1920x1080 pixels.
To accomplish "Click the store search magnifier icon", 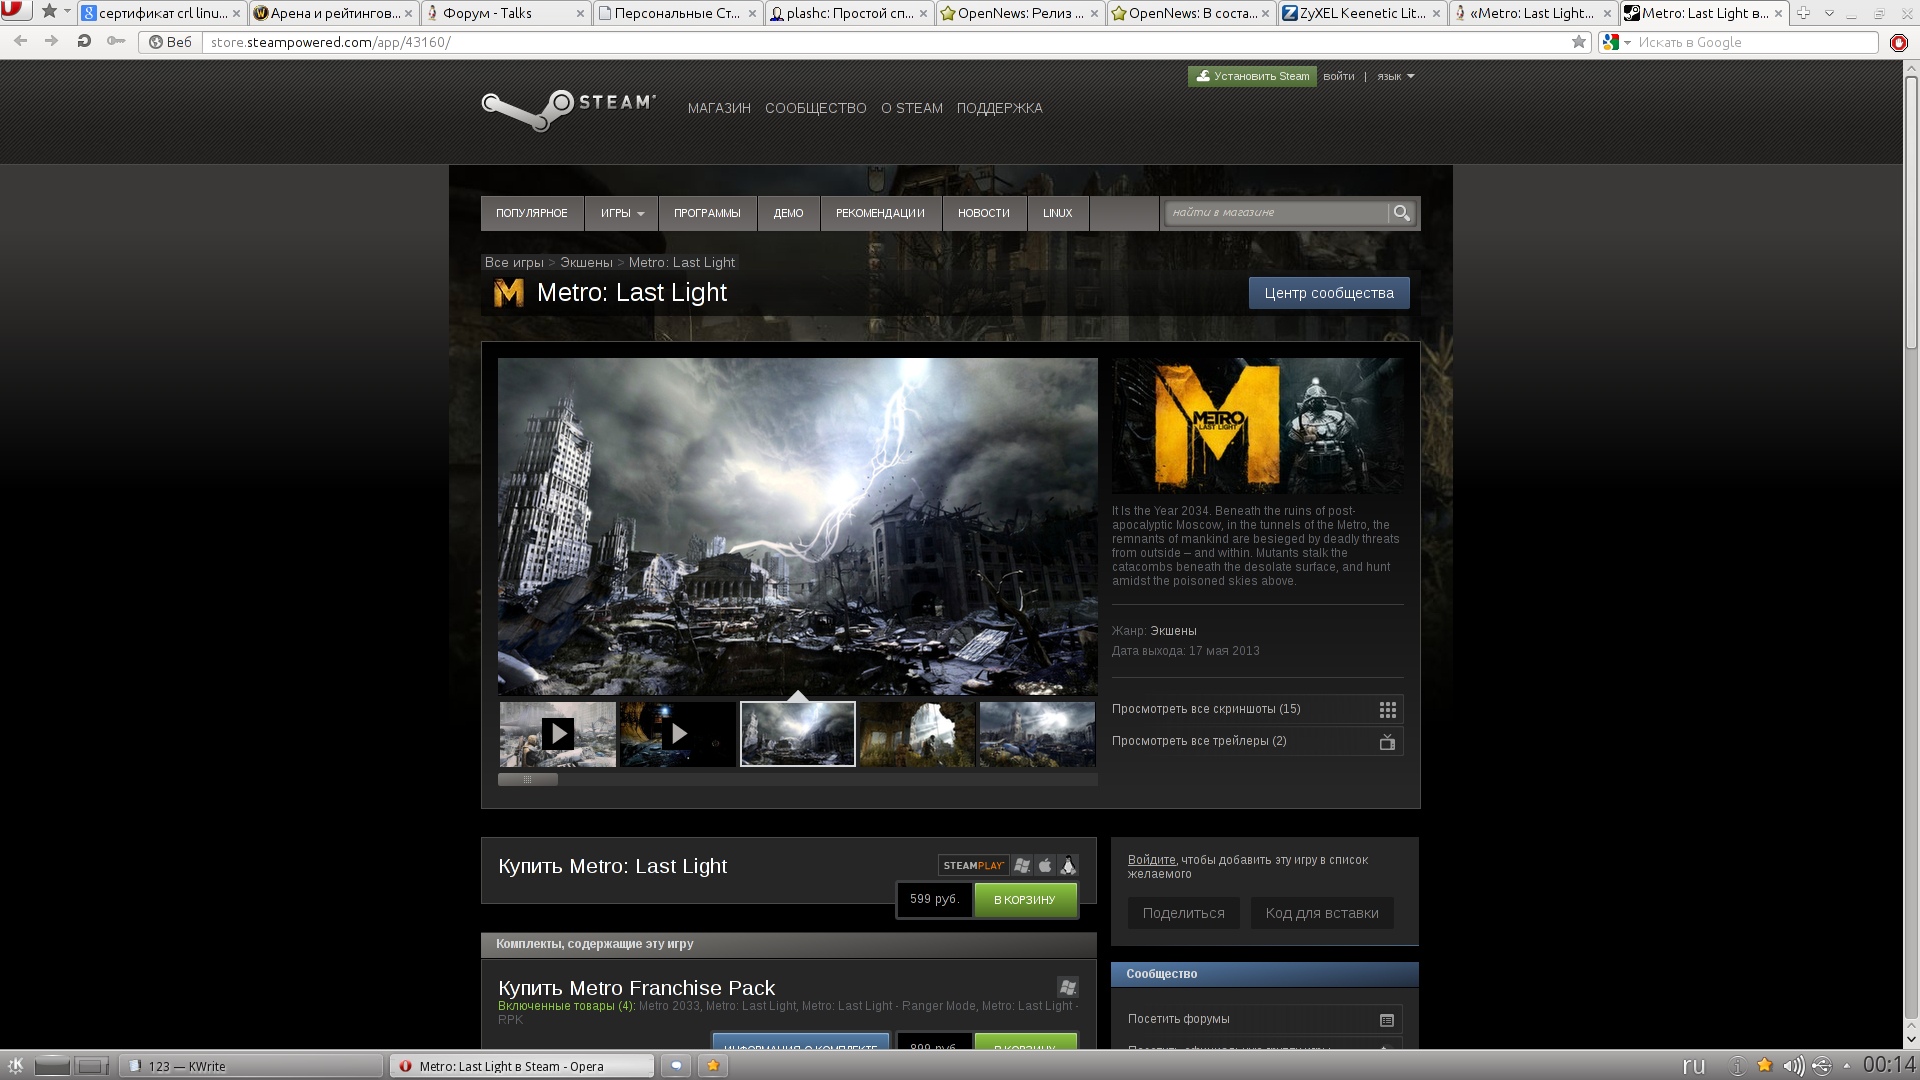I will [x=1401, y=213].
